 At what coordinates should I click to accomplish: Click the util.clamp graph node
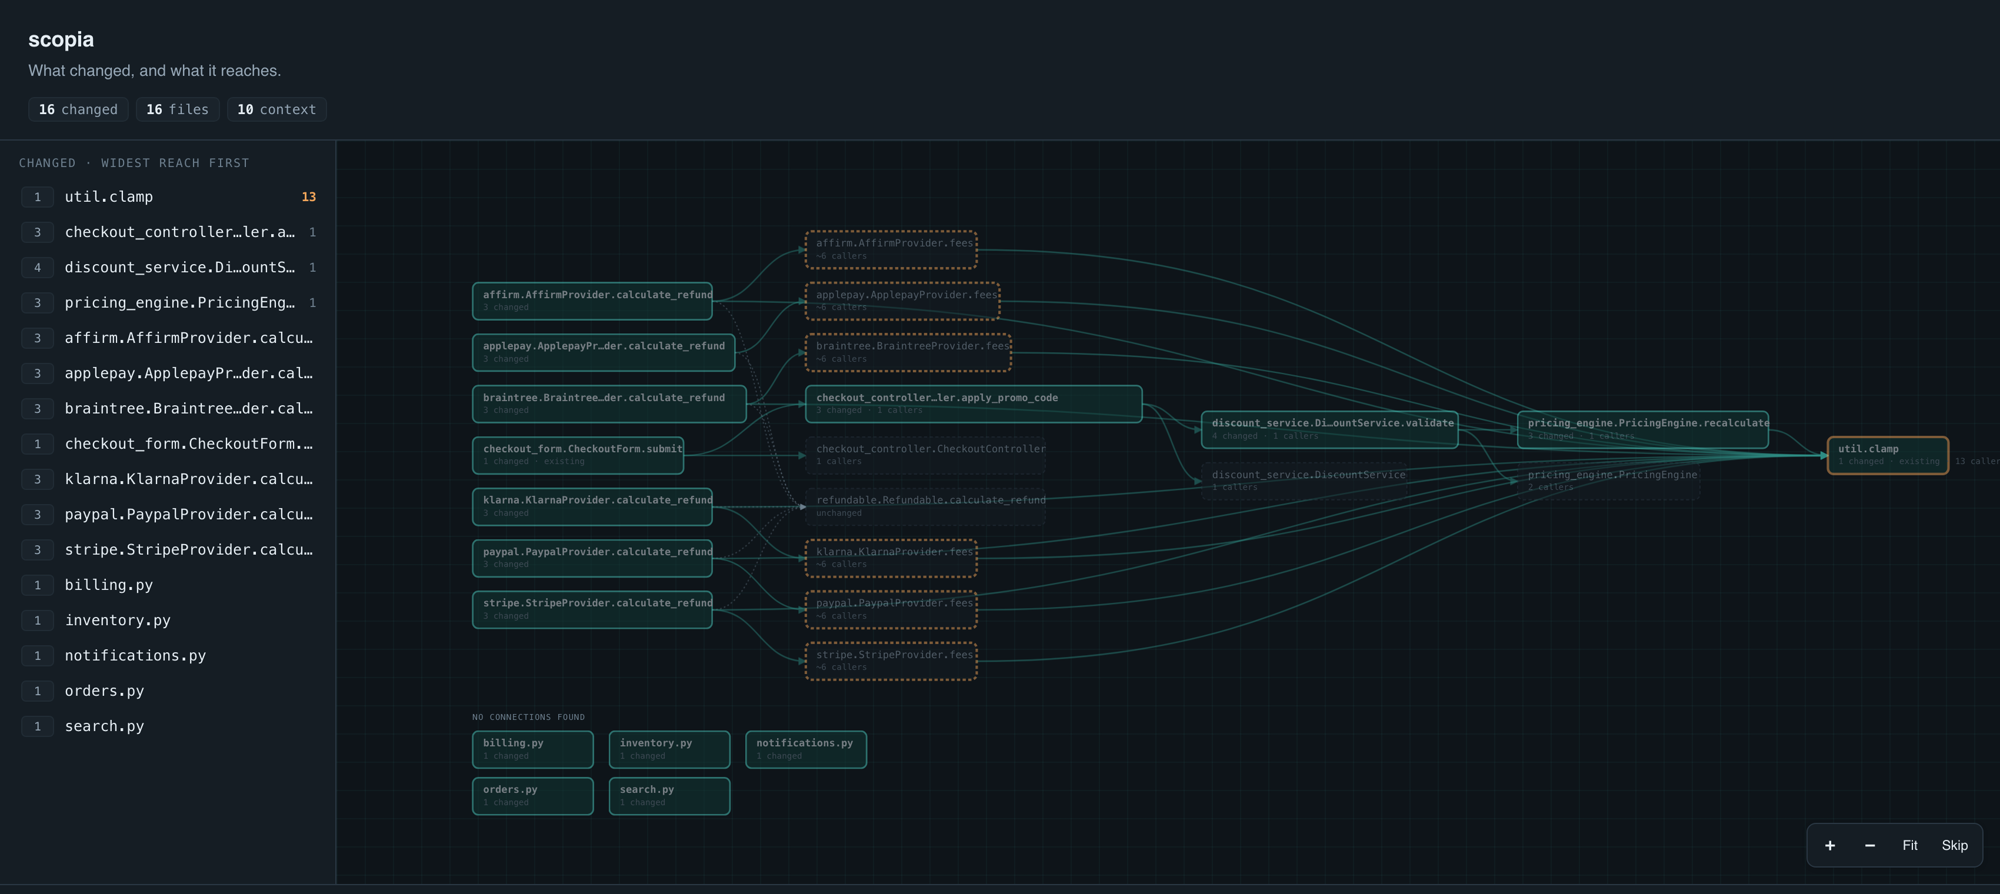1888,455
